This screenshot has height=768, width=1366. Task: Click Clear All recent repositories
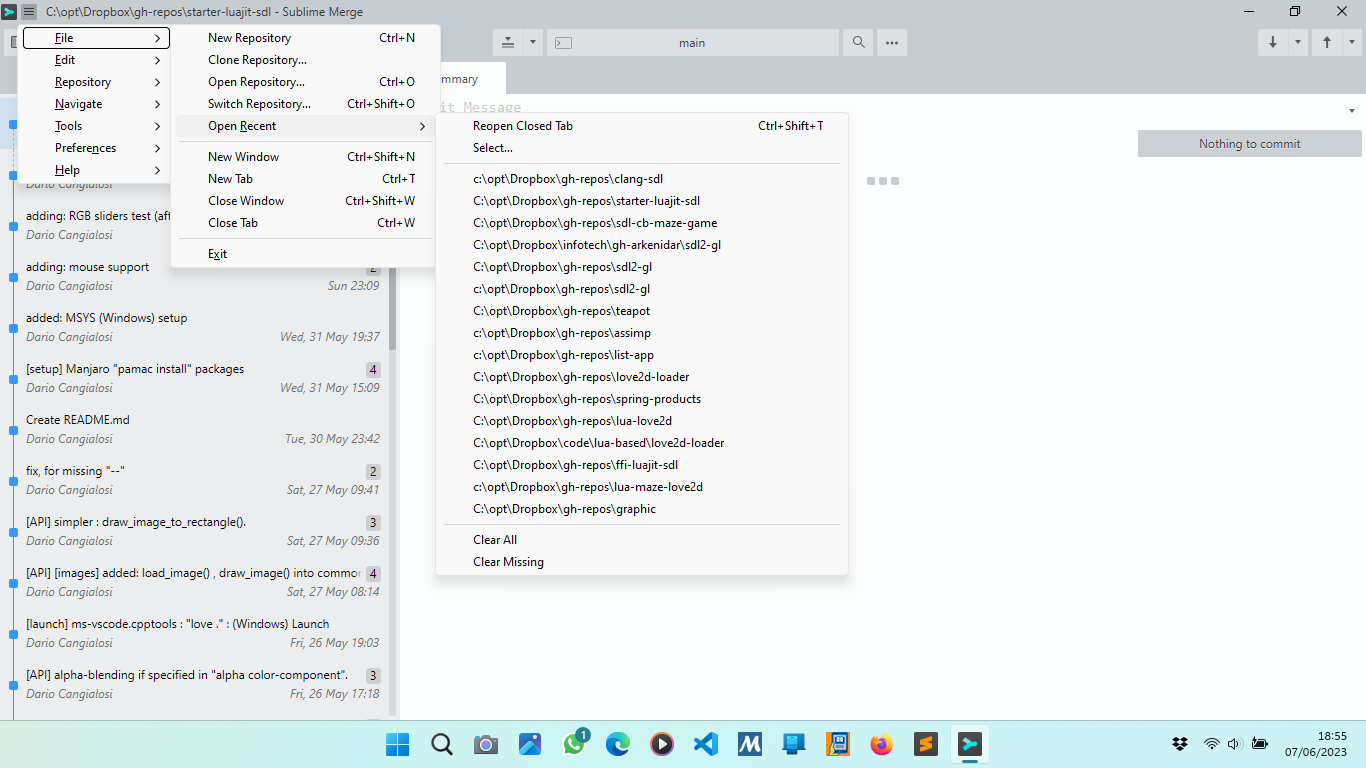coord(642,540)
